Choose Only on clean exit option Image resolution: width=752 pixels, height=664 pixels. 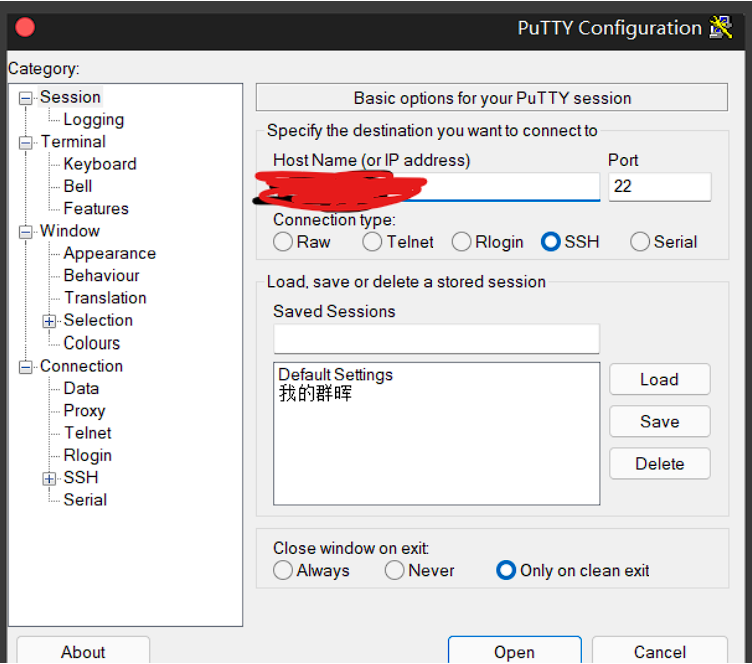(x=506, y=571)
